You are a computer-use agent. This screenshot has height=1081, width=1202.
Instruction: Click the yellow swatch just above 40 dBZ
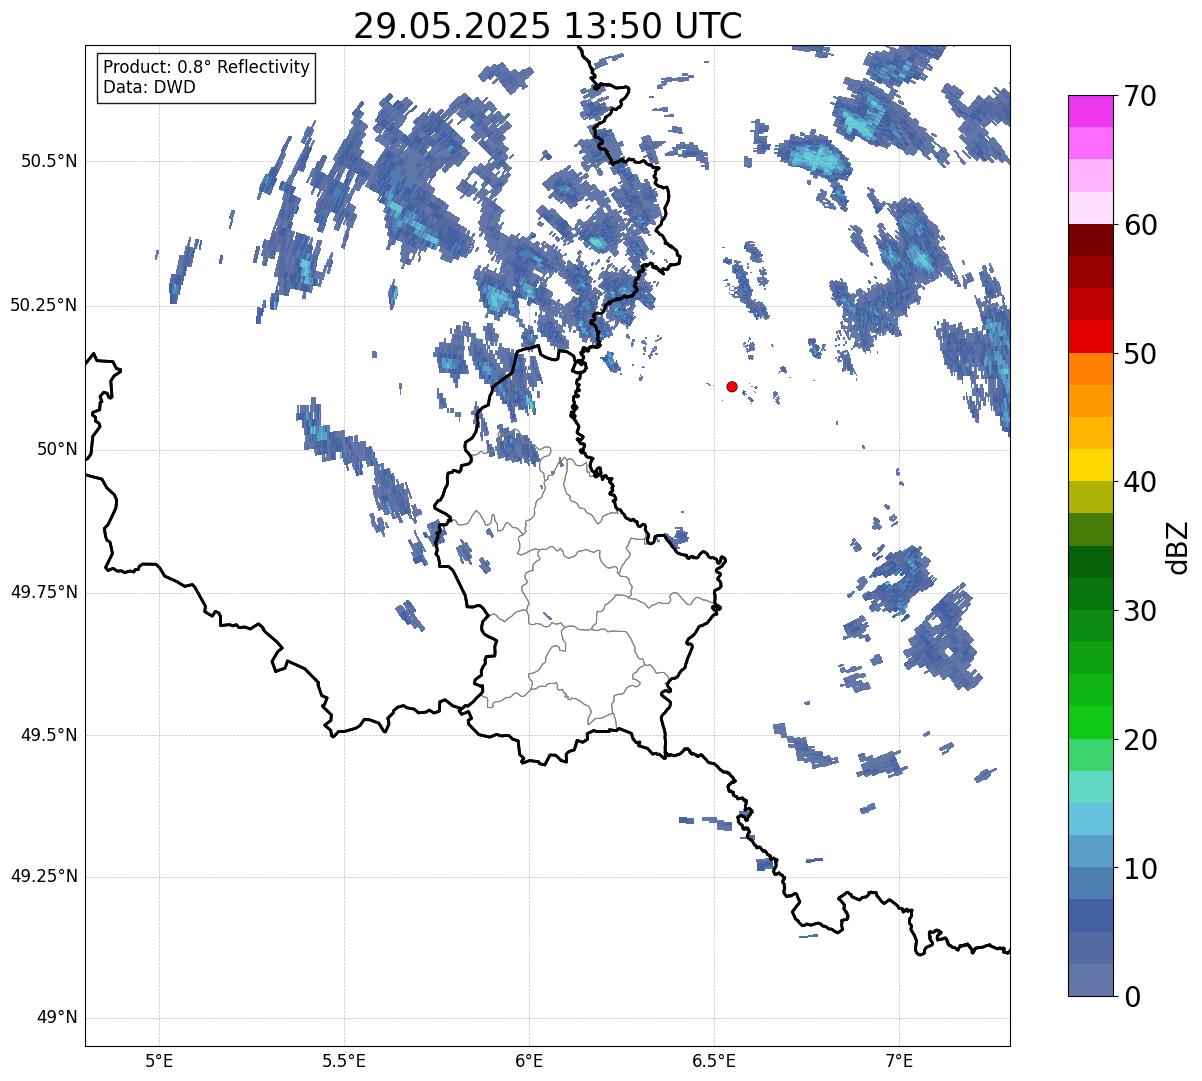point(1091,465)
